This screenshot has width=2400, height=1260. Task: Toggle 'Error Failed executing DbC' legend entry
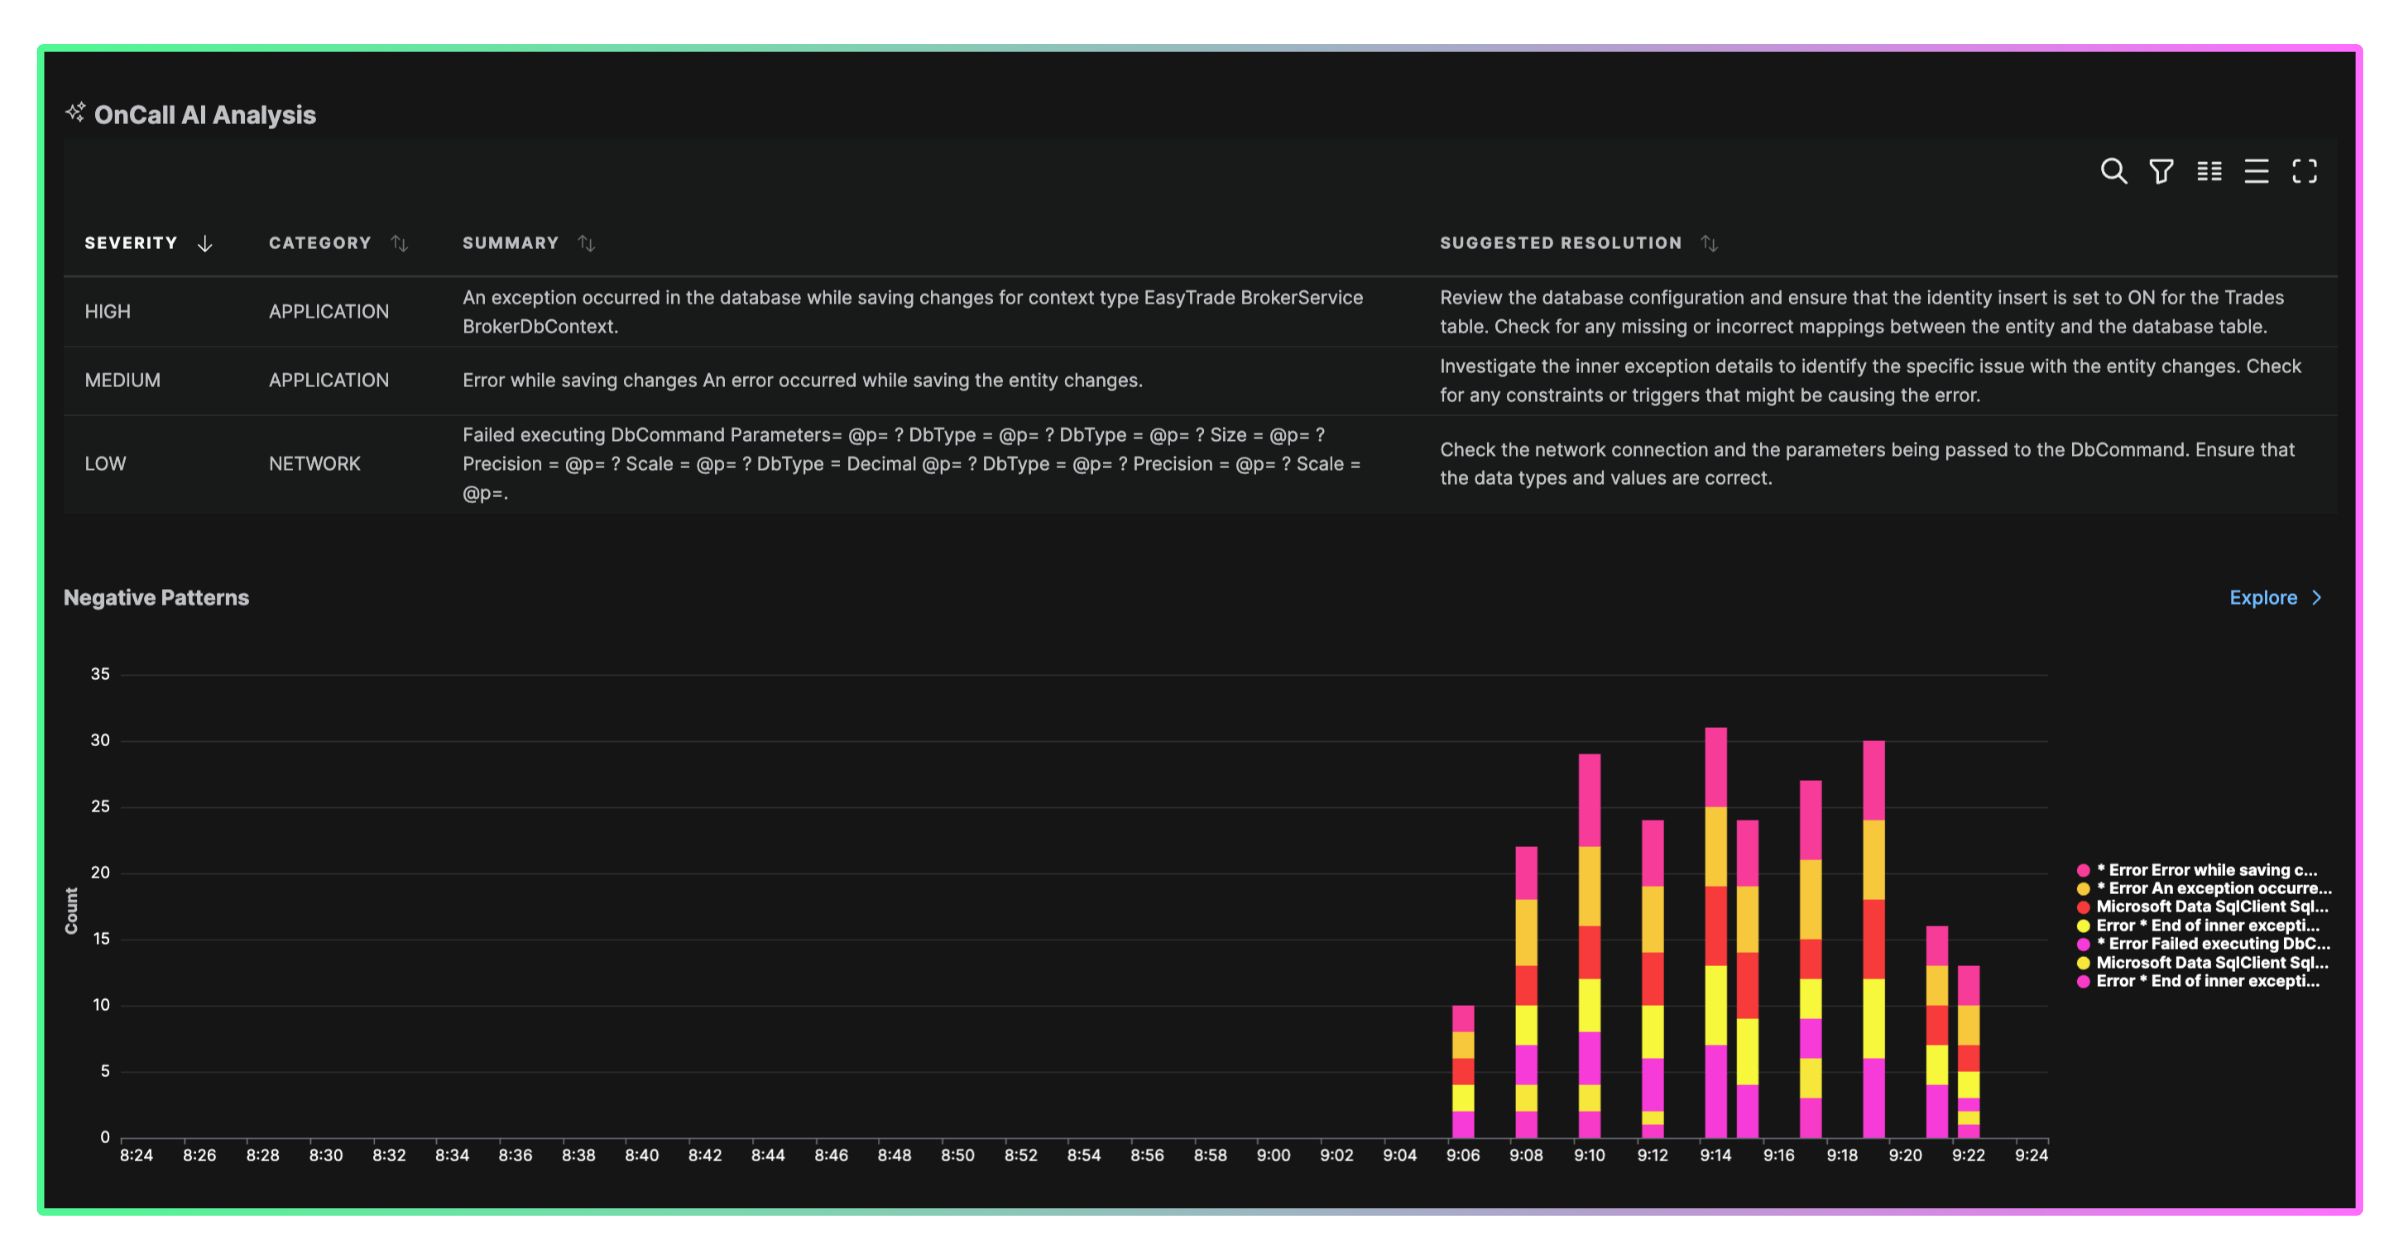(2213, 943)
